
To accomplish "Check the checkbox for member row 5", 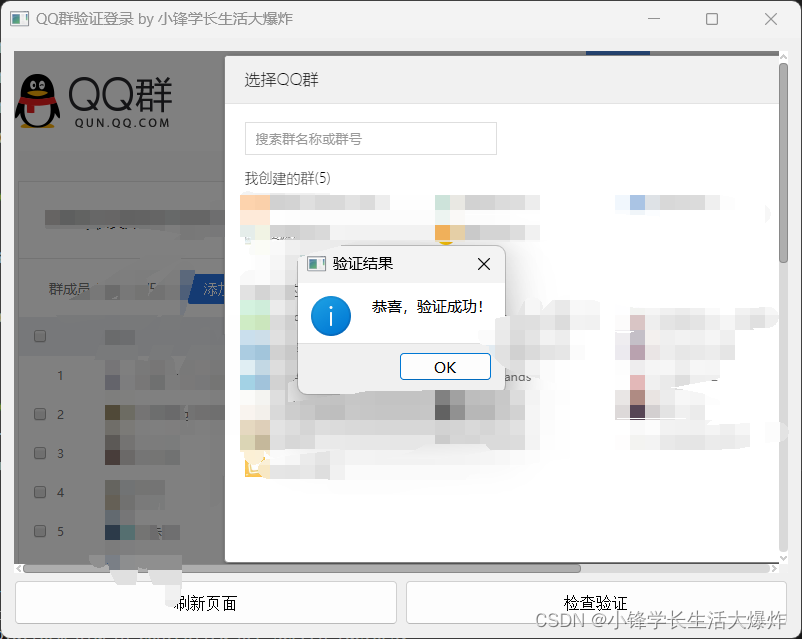I will [39, 531].
